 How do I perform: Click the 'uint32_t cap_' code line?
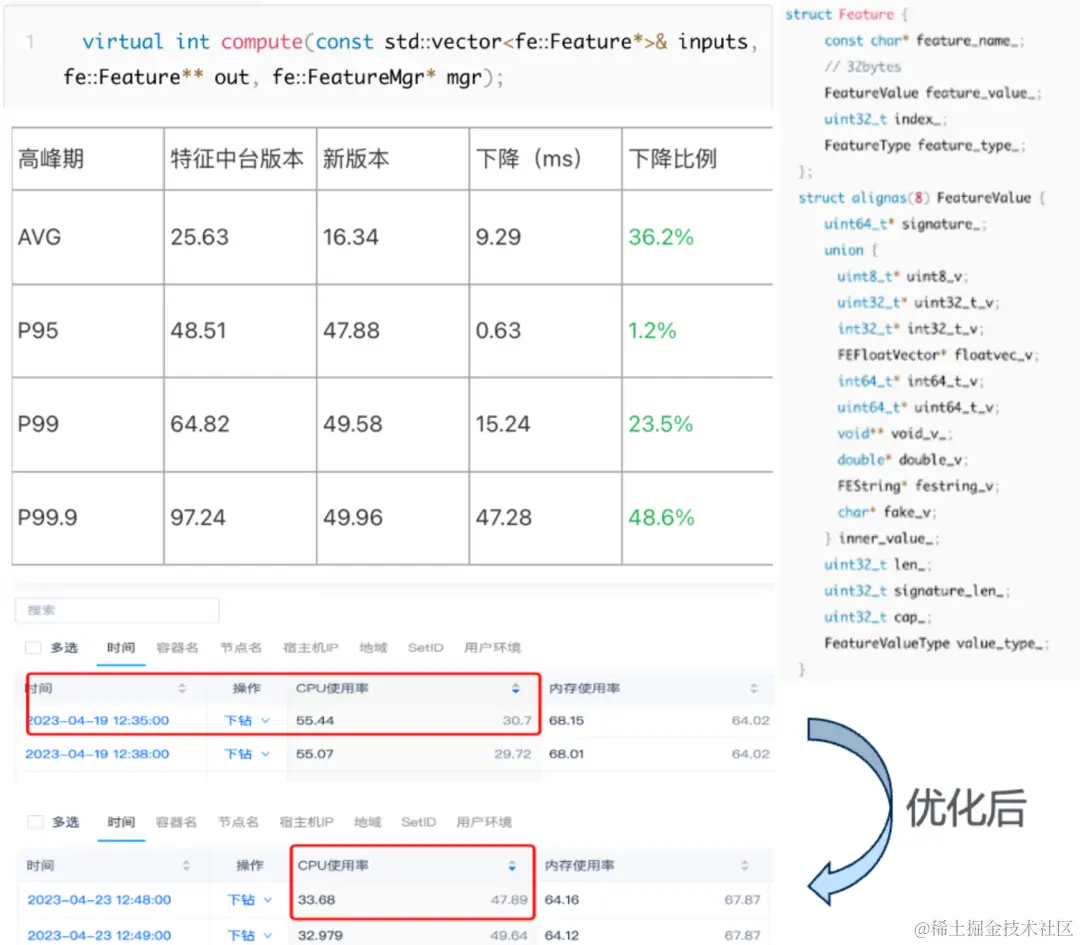878,617
